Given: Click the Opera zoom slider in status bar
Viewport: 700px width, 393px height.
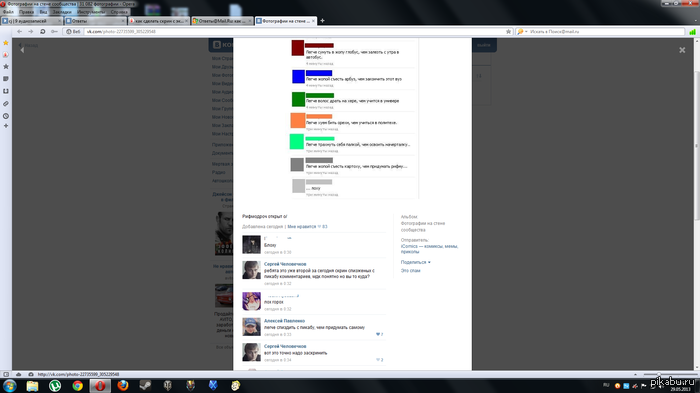Looking at the screenshot, I should pyautogui.click(x=669, y=374).
